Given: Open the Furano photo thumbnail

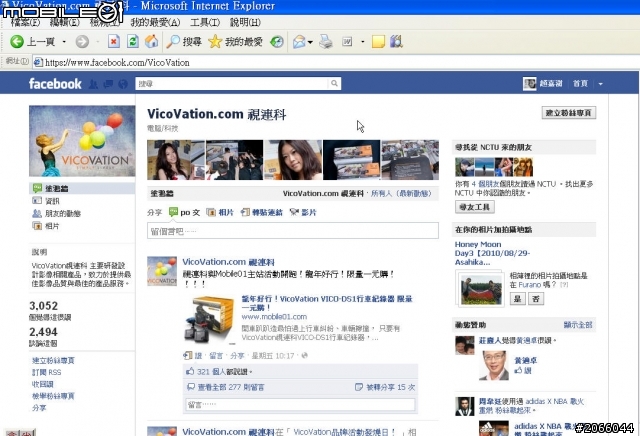Looking at the screenshot, I should 482,289.
